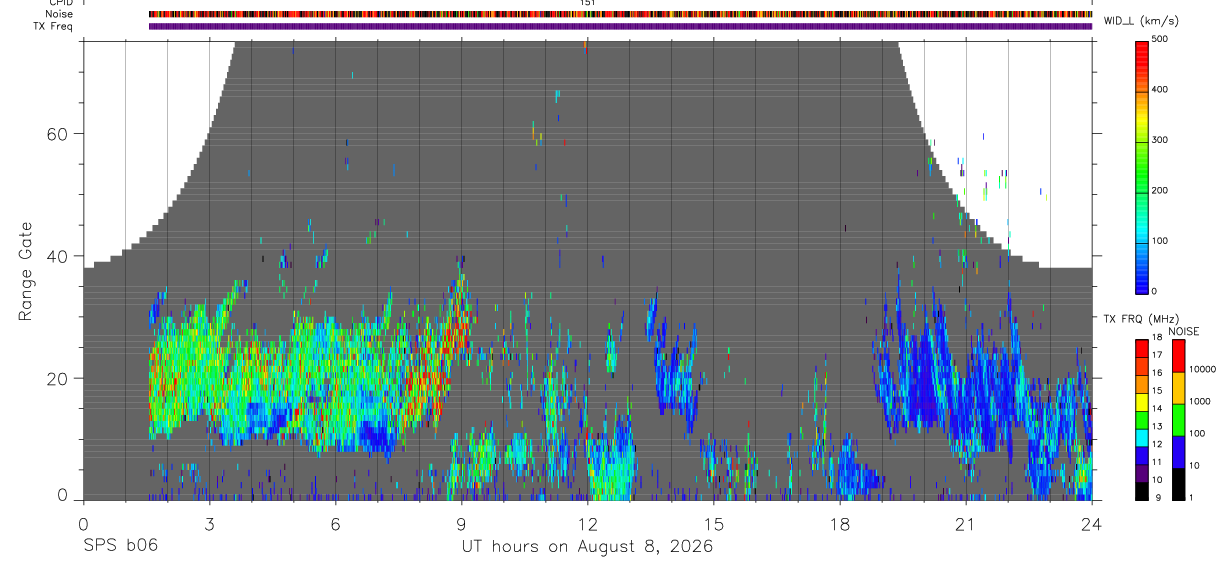Click the UT hours on August 8, 2026 title
1228x567 pixels.
pos(587,547)
